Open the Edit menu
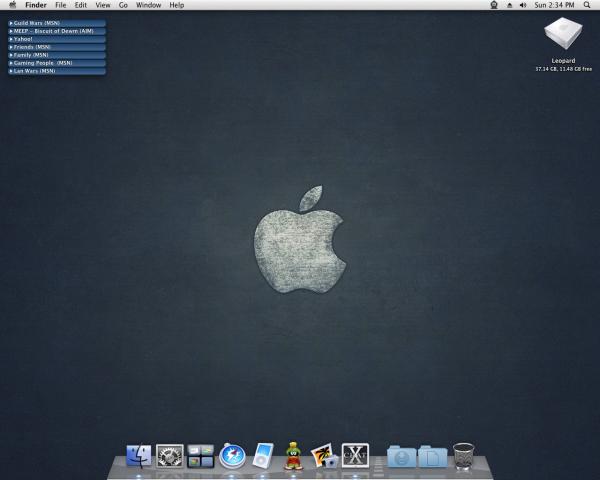This screenshot has height=480, width=600. point(80,5)
